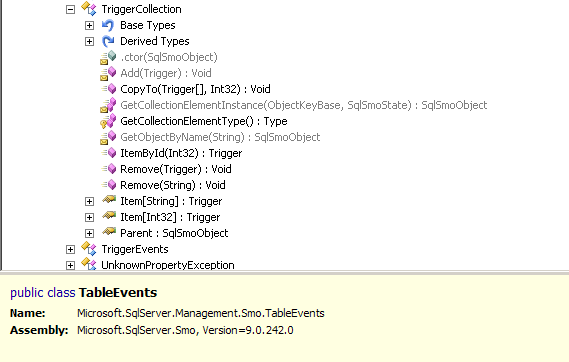Image resolution: width=569 pixels, height=362 pixels.
Task: Click the GetCollectionElementInstance method icon
Action: pos(108,105)
